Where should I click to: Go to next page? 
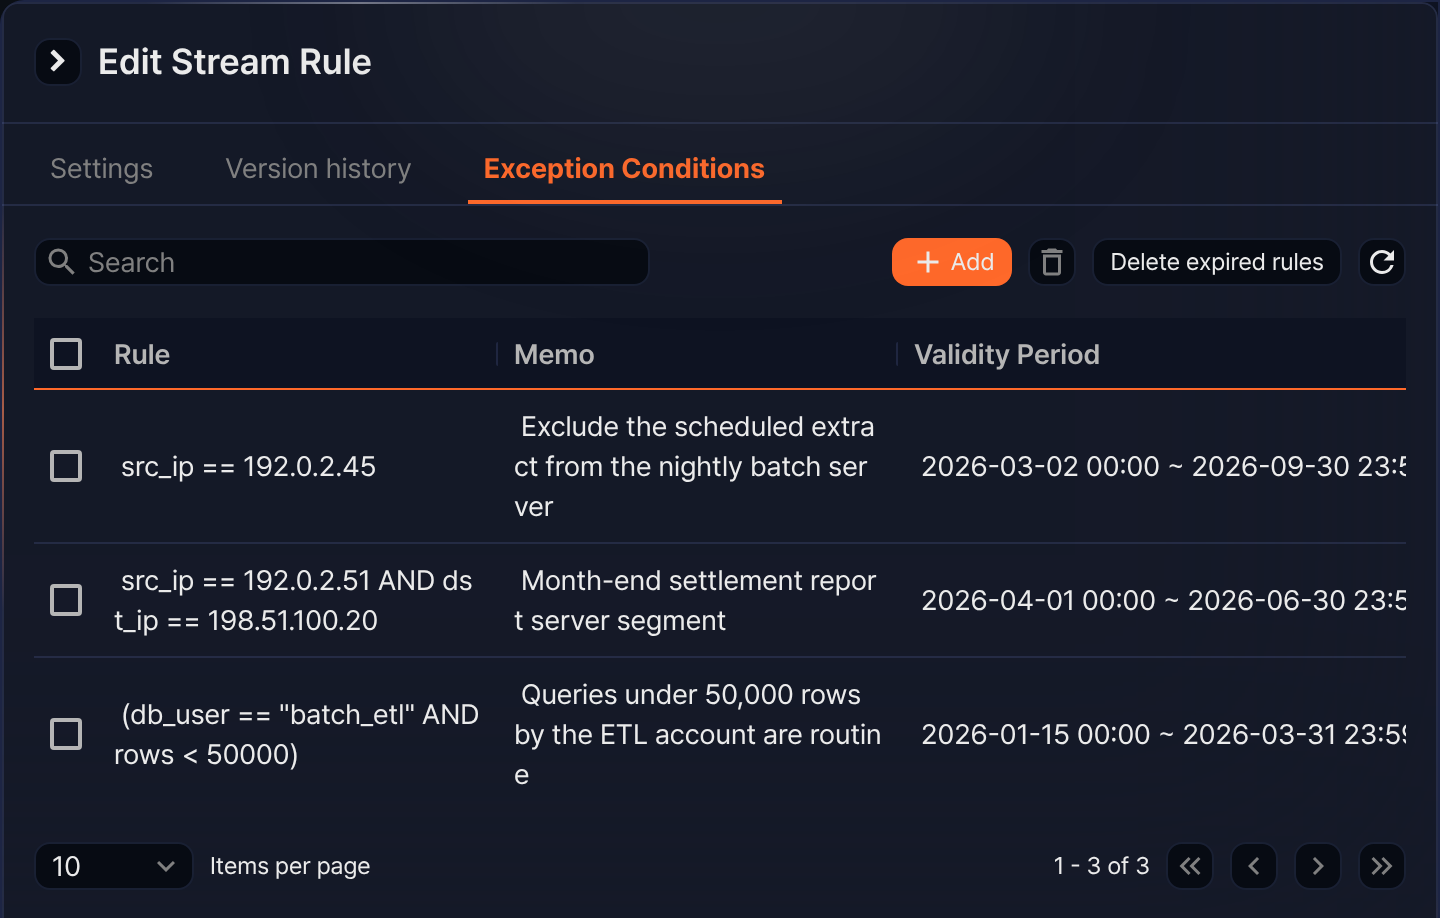click(x=1318, y=866)
